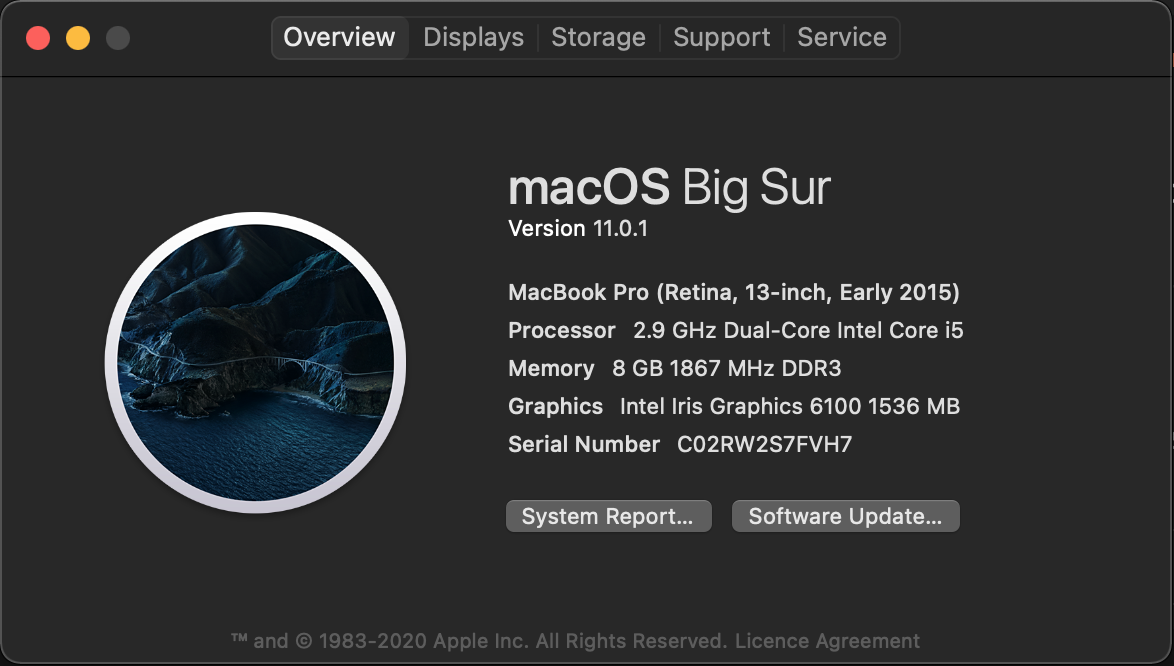Close the About This Mac window
1174x666 pixels.
pos(38,37)
